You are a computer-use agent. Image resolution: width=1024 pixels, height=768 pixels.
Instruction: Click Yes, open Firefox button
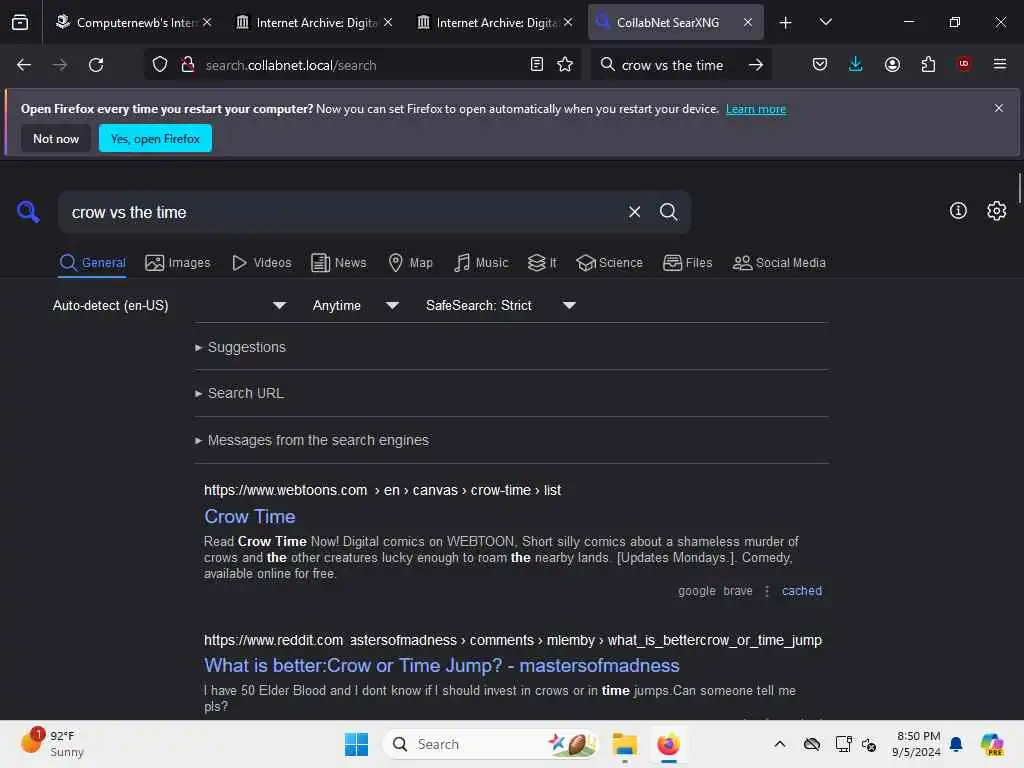[x=155, y=138]
